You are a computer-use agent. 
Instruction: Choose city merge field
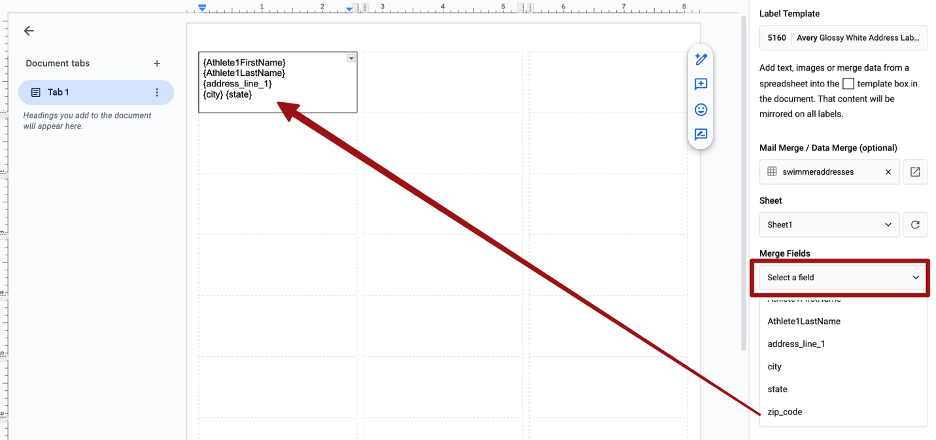[776, 366]
